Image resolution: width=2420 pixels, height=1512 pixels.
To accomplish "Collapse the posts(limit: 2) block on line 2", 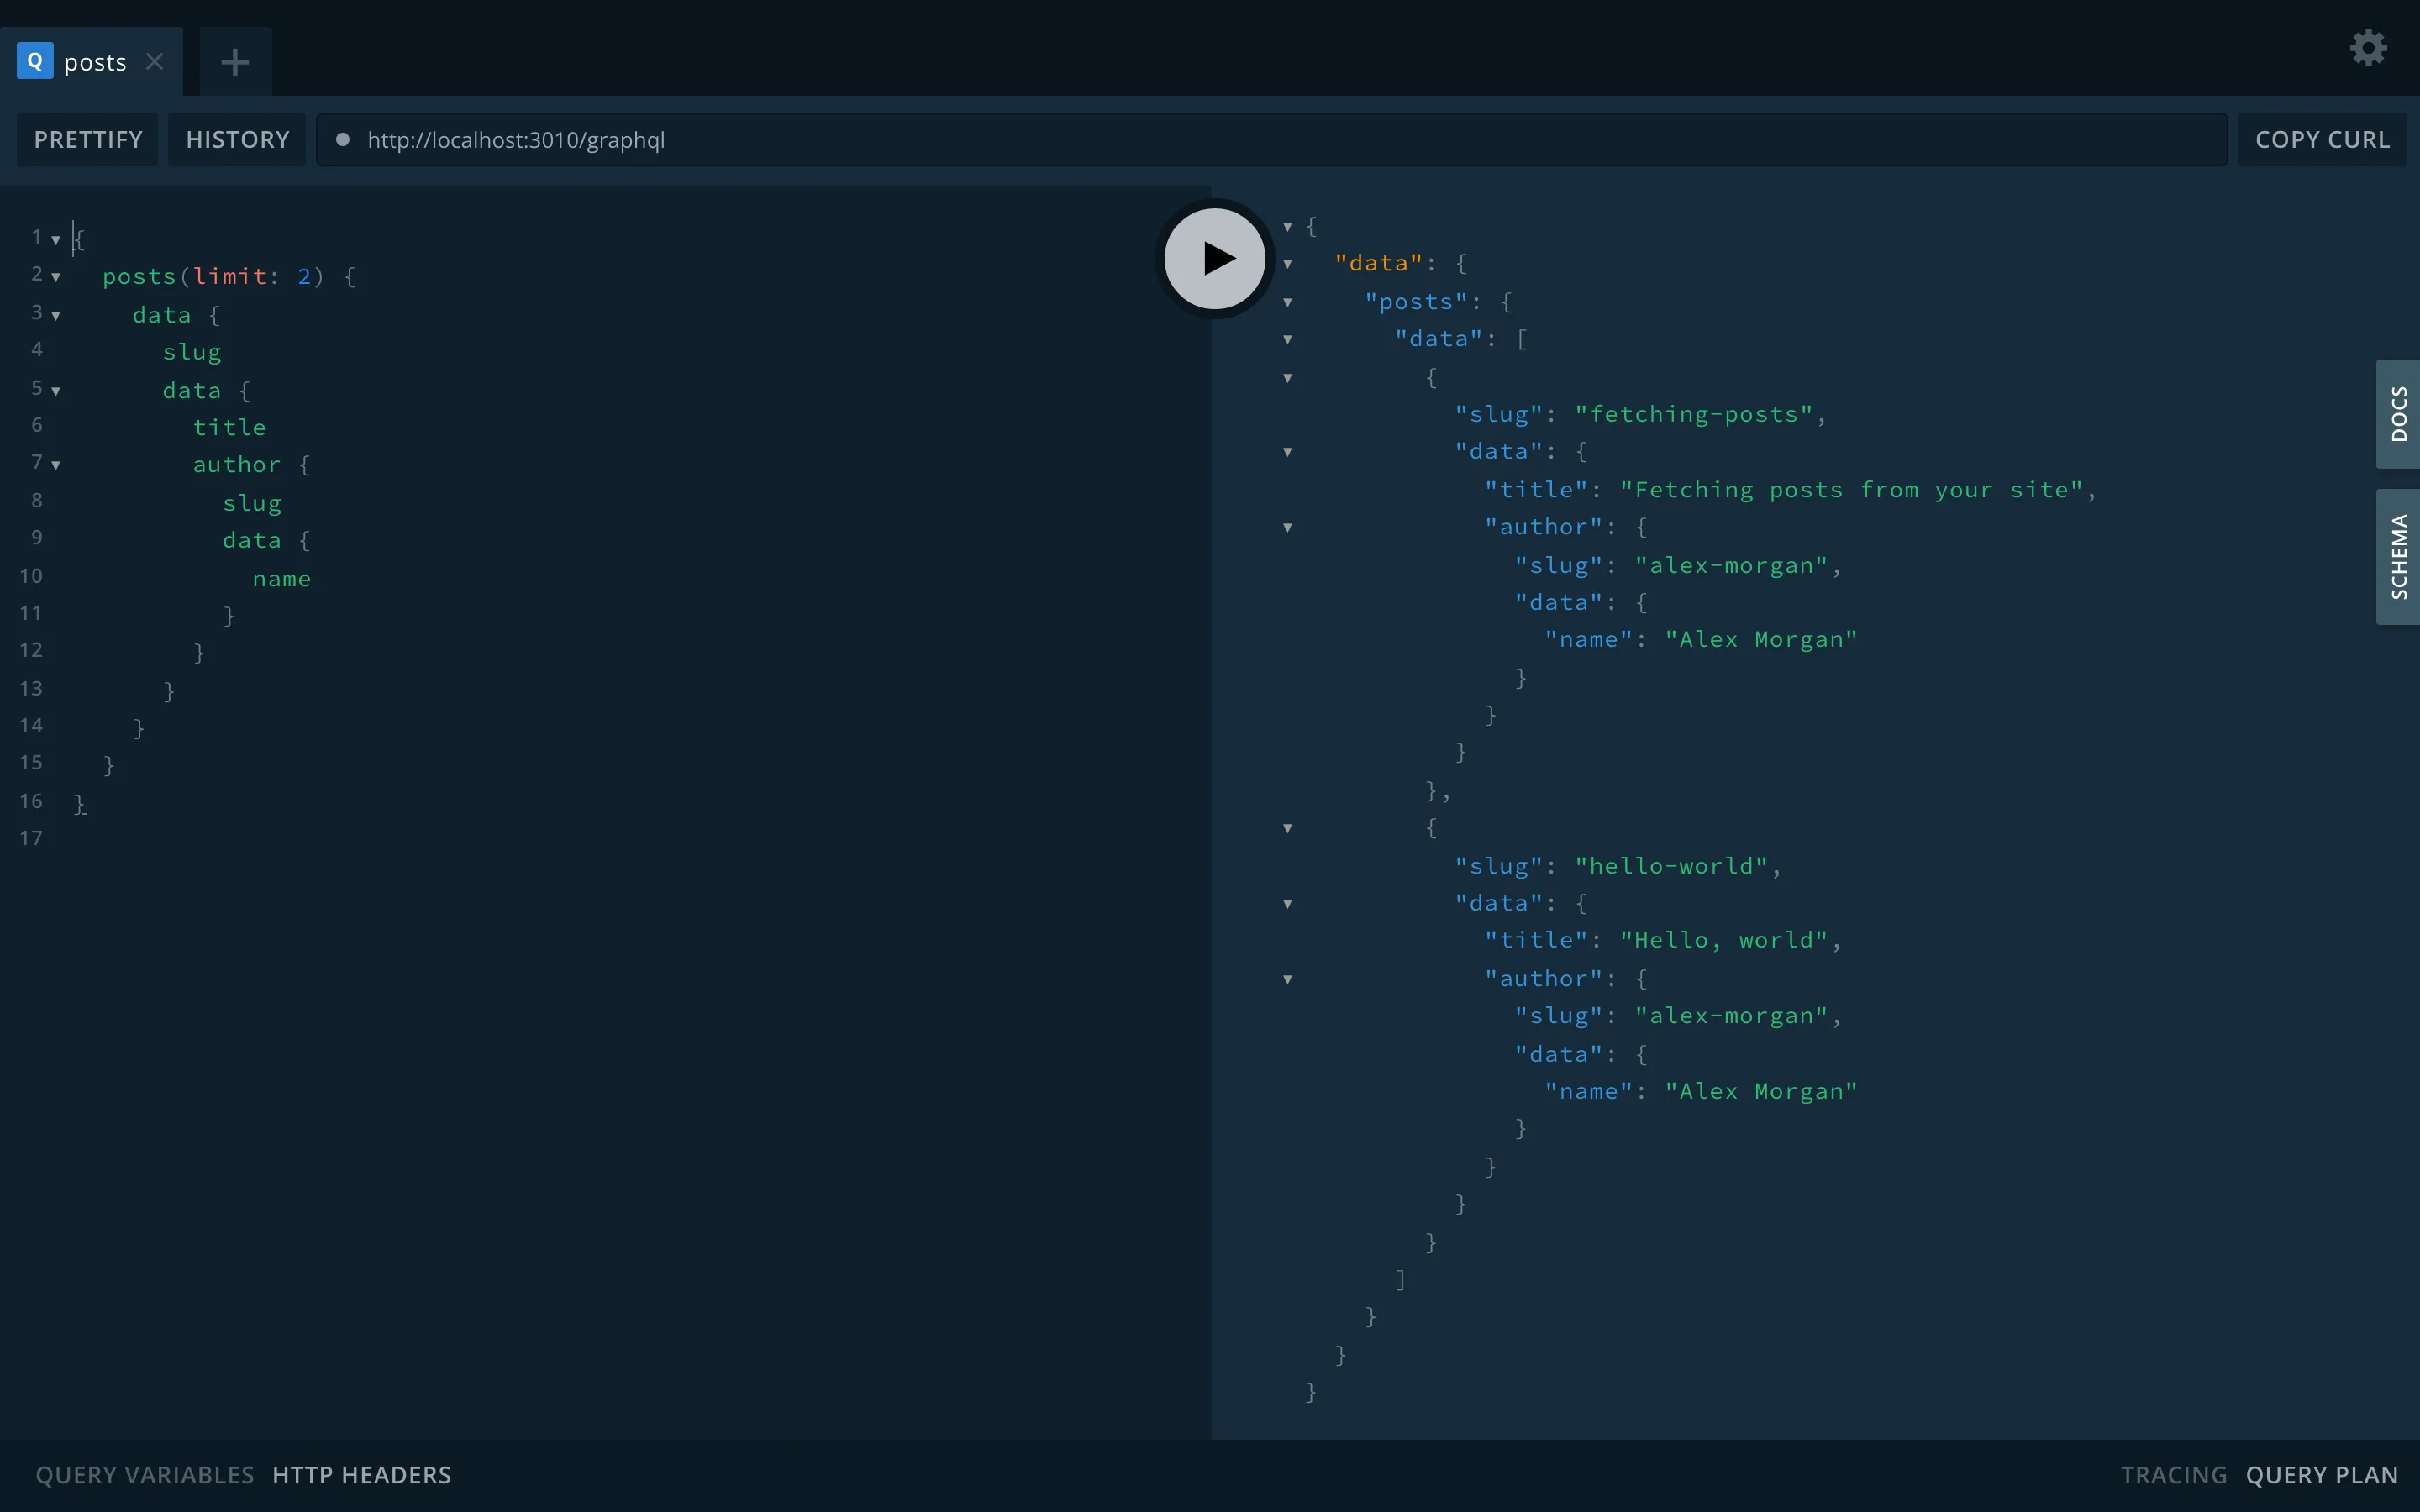I will [x=56, y=277].
